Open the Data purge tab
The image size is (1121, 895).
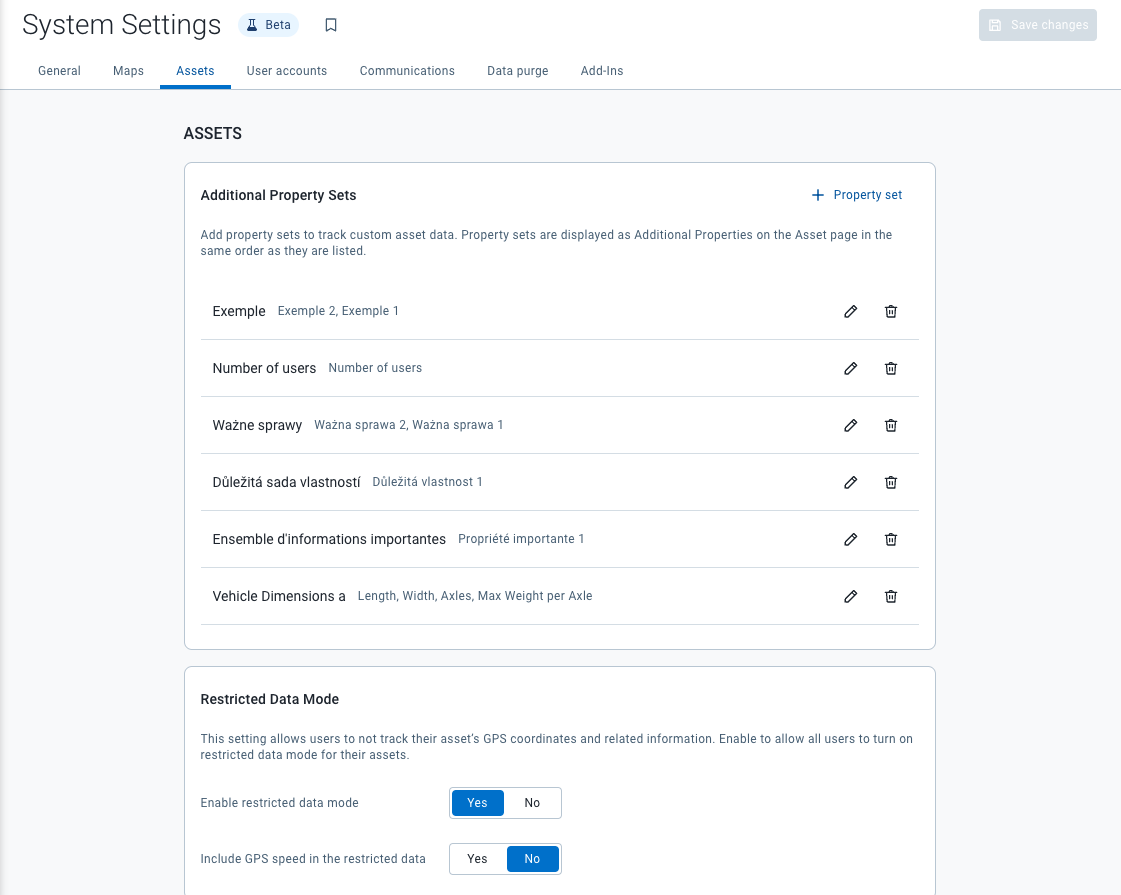(517, 71)
